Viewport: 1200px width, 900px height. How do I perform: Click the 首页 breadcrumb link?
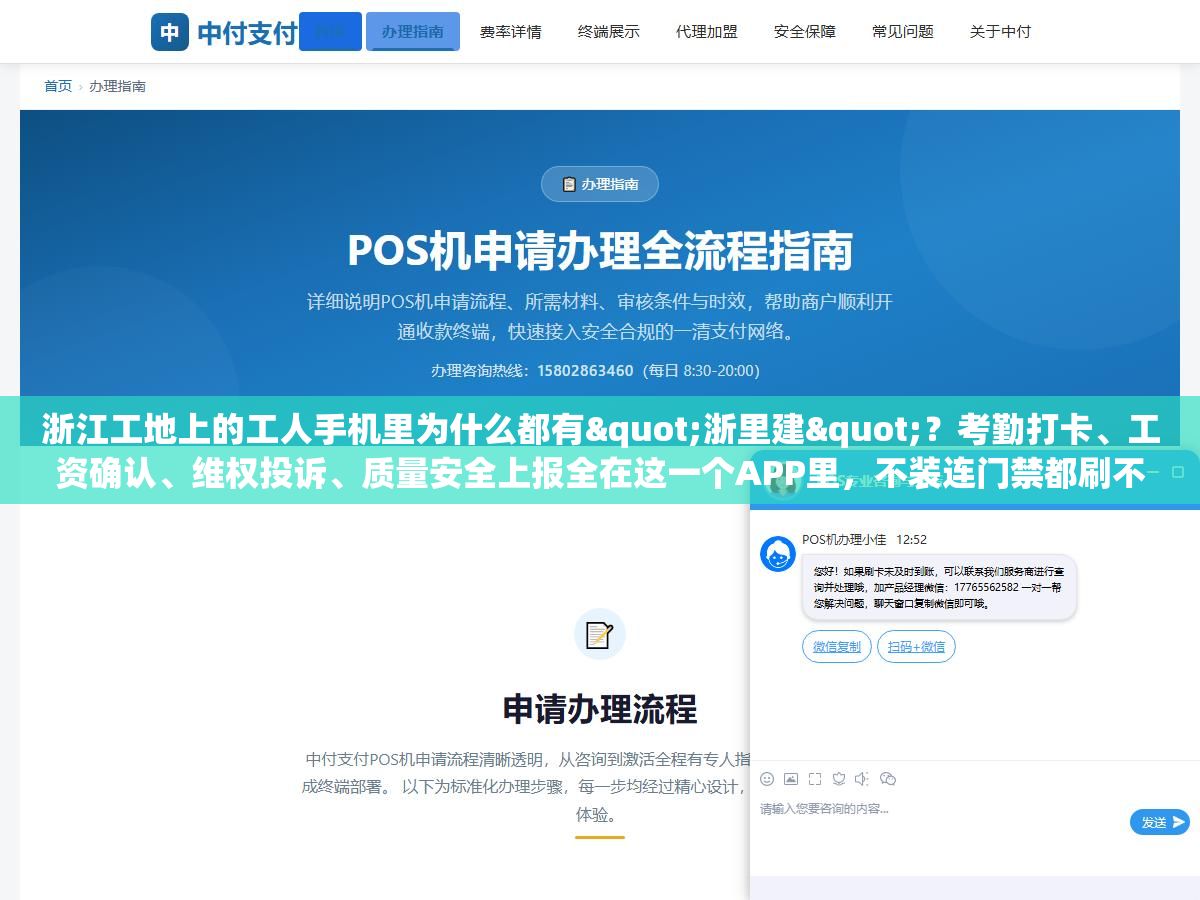[x=58, y=86]
